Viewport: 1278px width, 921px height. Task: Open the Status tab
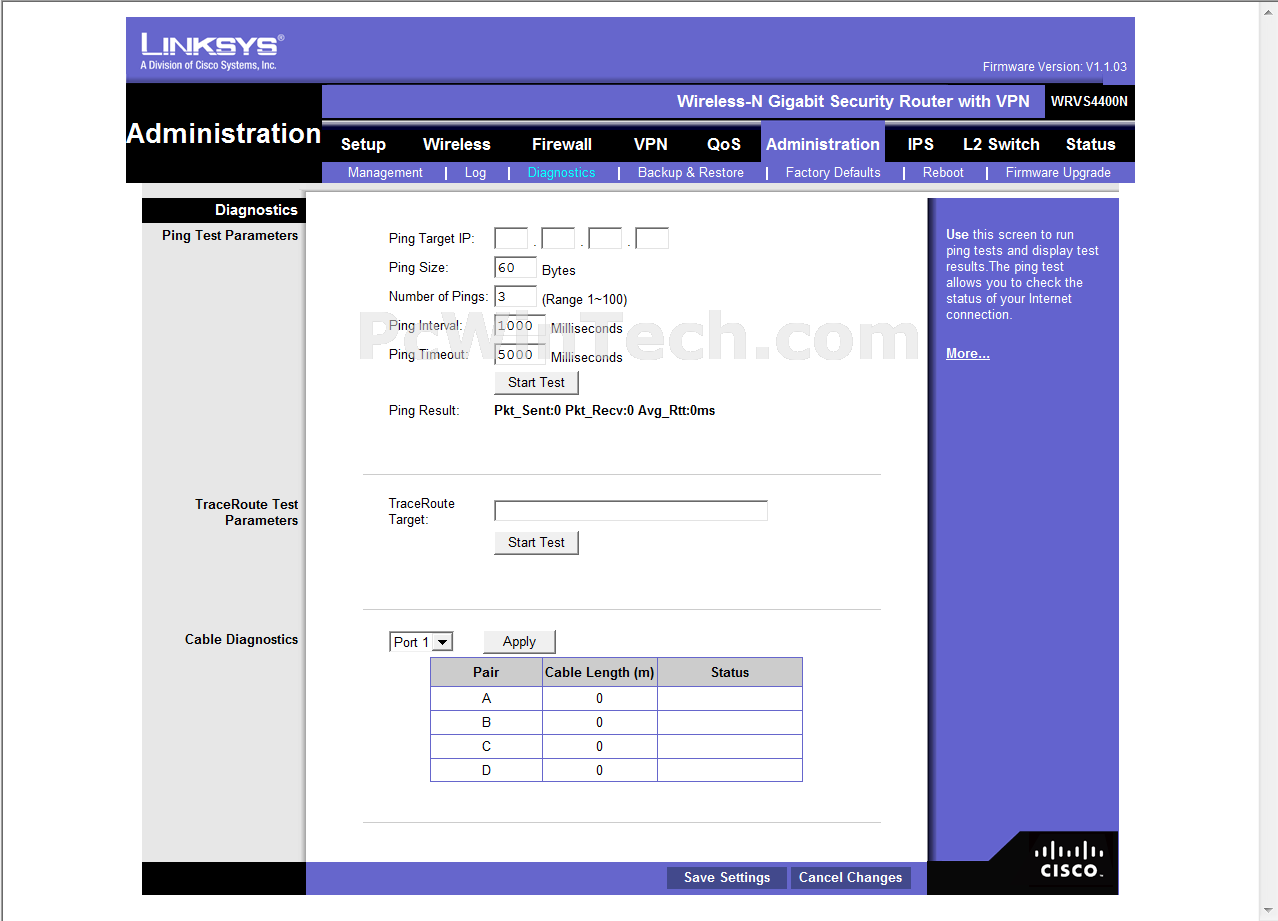pos(1090,144)
